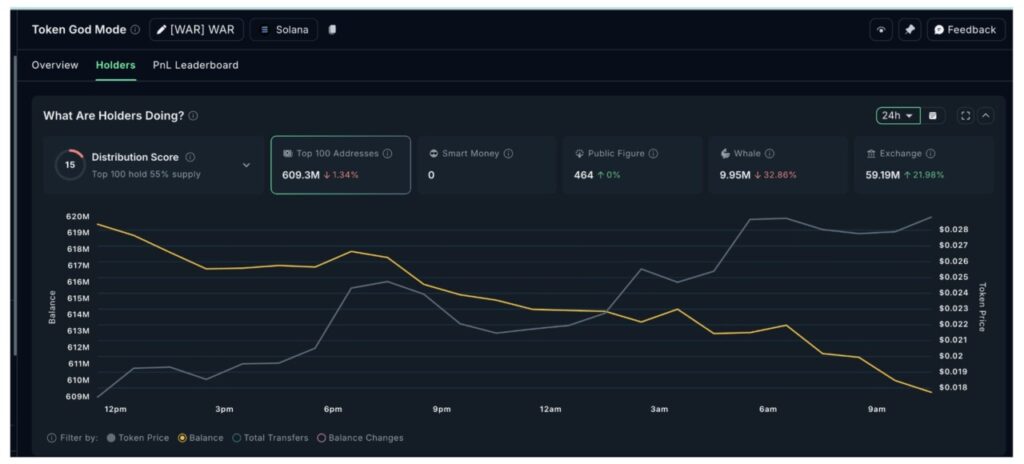Open the Solana chain selector
Screen dimensions: 1024x464
coord(284,30)
